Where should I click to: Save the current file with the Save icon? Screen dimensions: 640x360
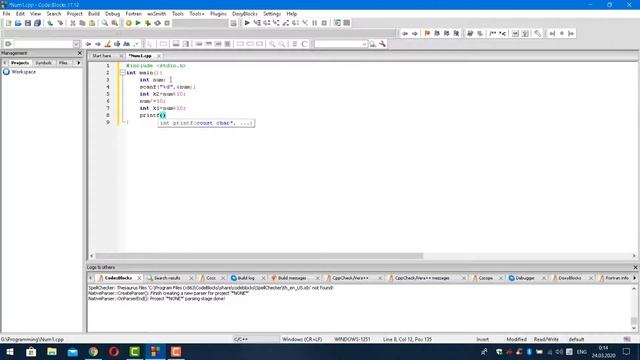28,23
